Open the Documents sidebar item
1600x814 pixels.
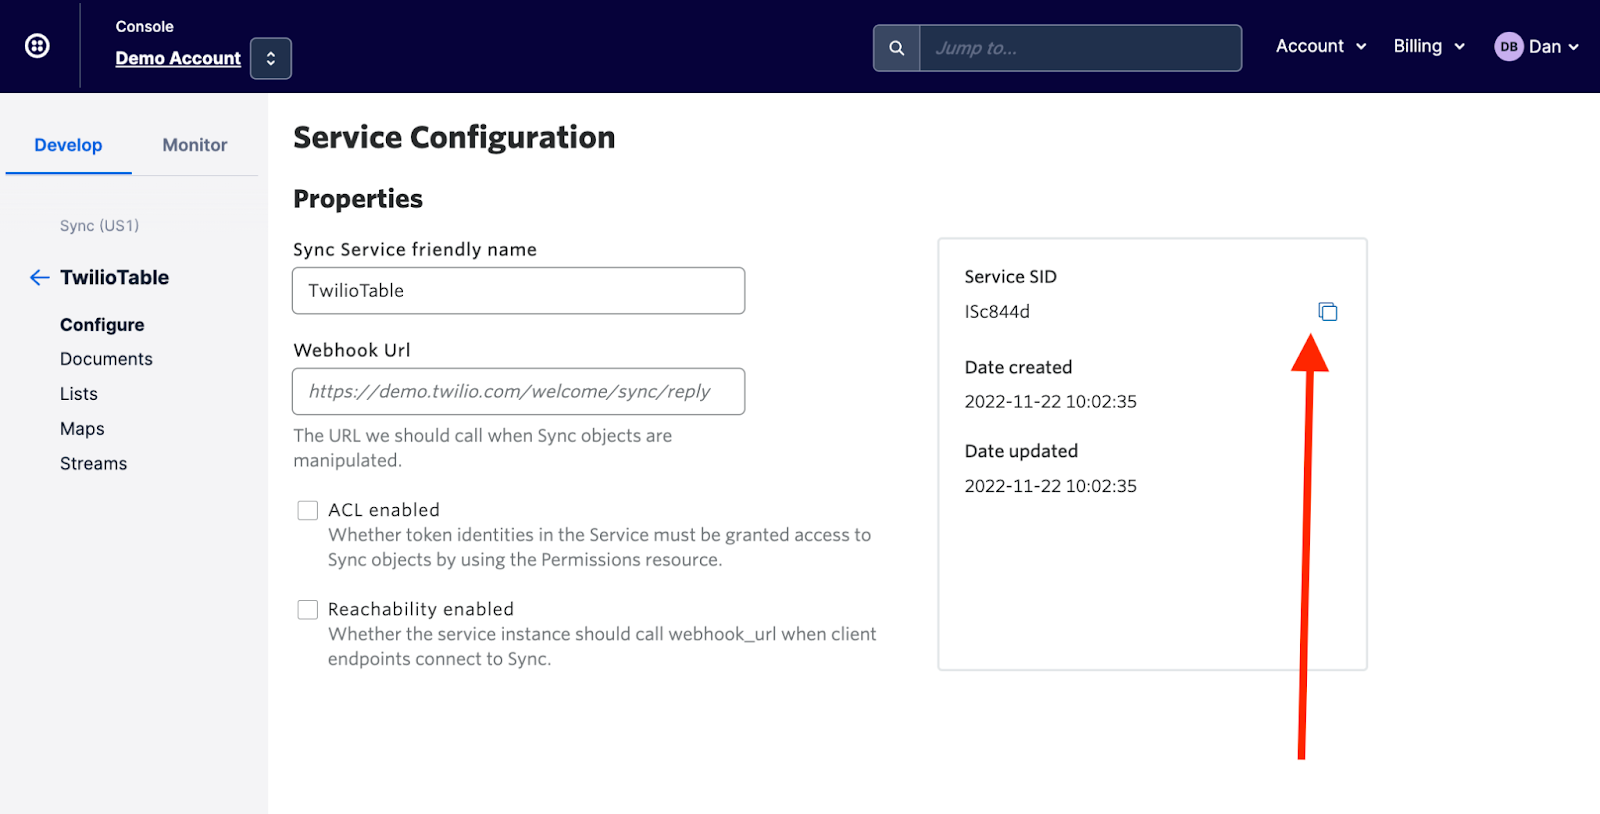(106, 359)
